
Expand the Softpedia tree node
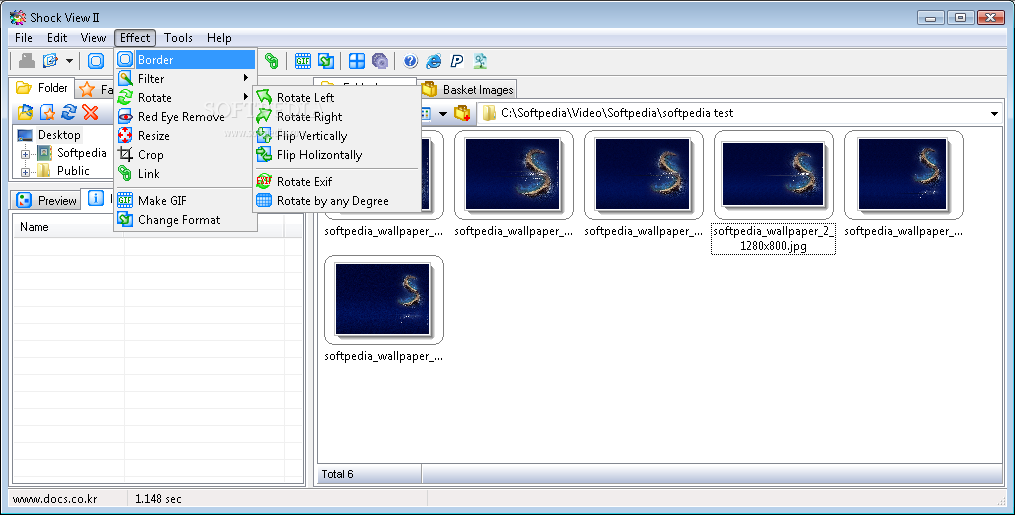coord(25,154)
